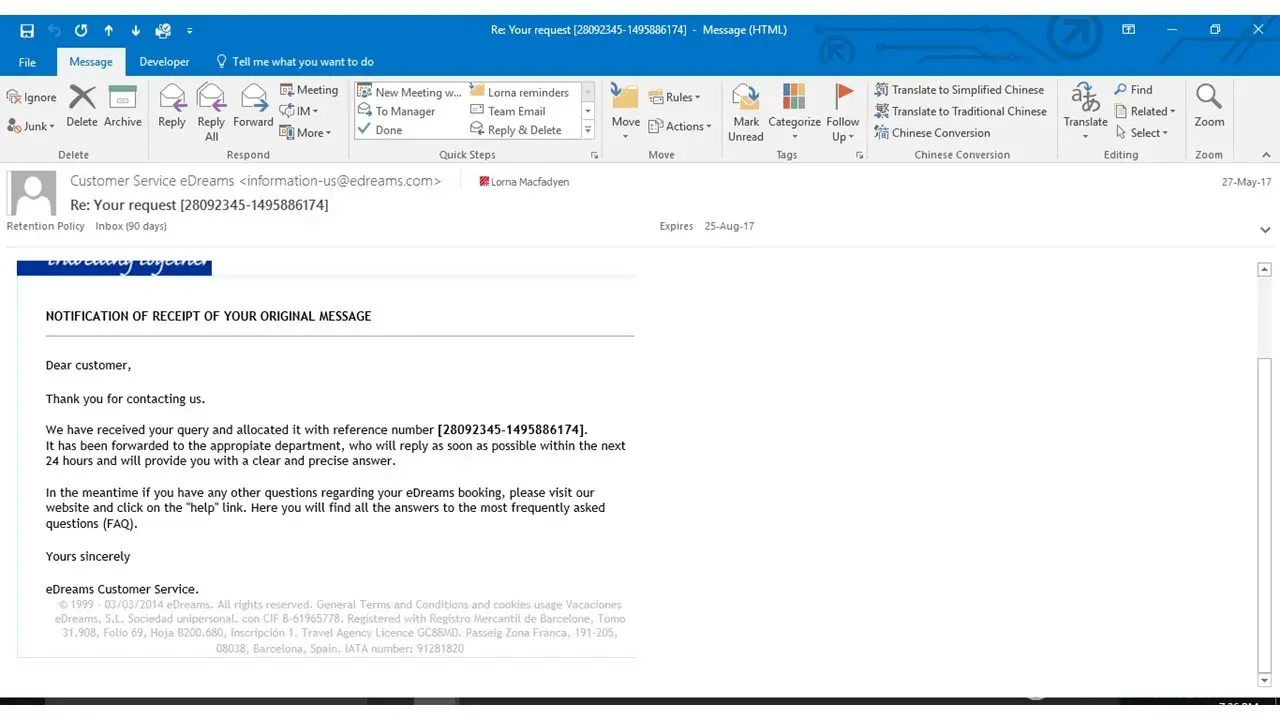Click the Tell me what you want box
1280x720 pixels.
302,62
